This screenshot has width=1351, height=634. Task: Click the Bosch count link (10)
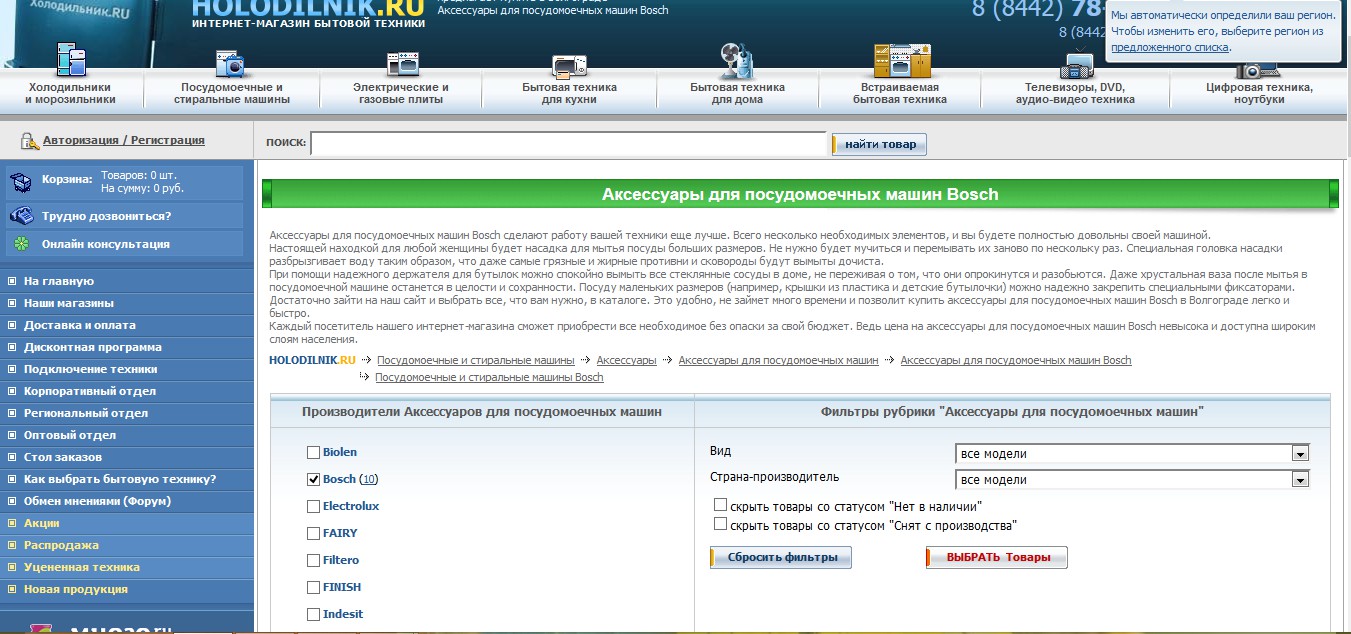369,480
